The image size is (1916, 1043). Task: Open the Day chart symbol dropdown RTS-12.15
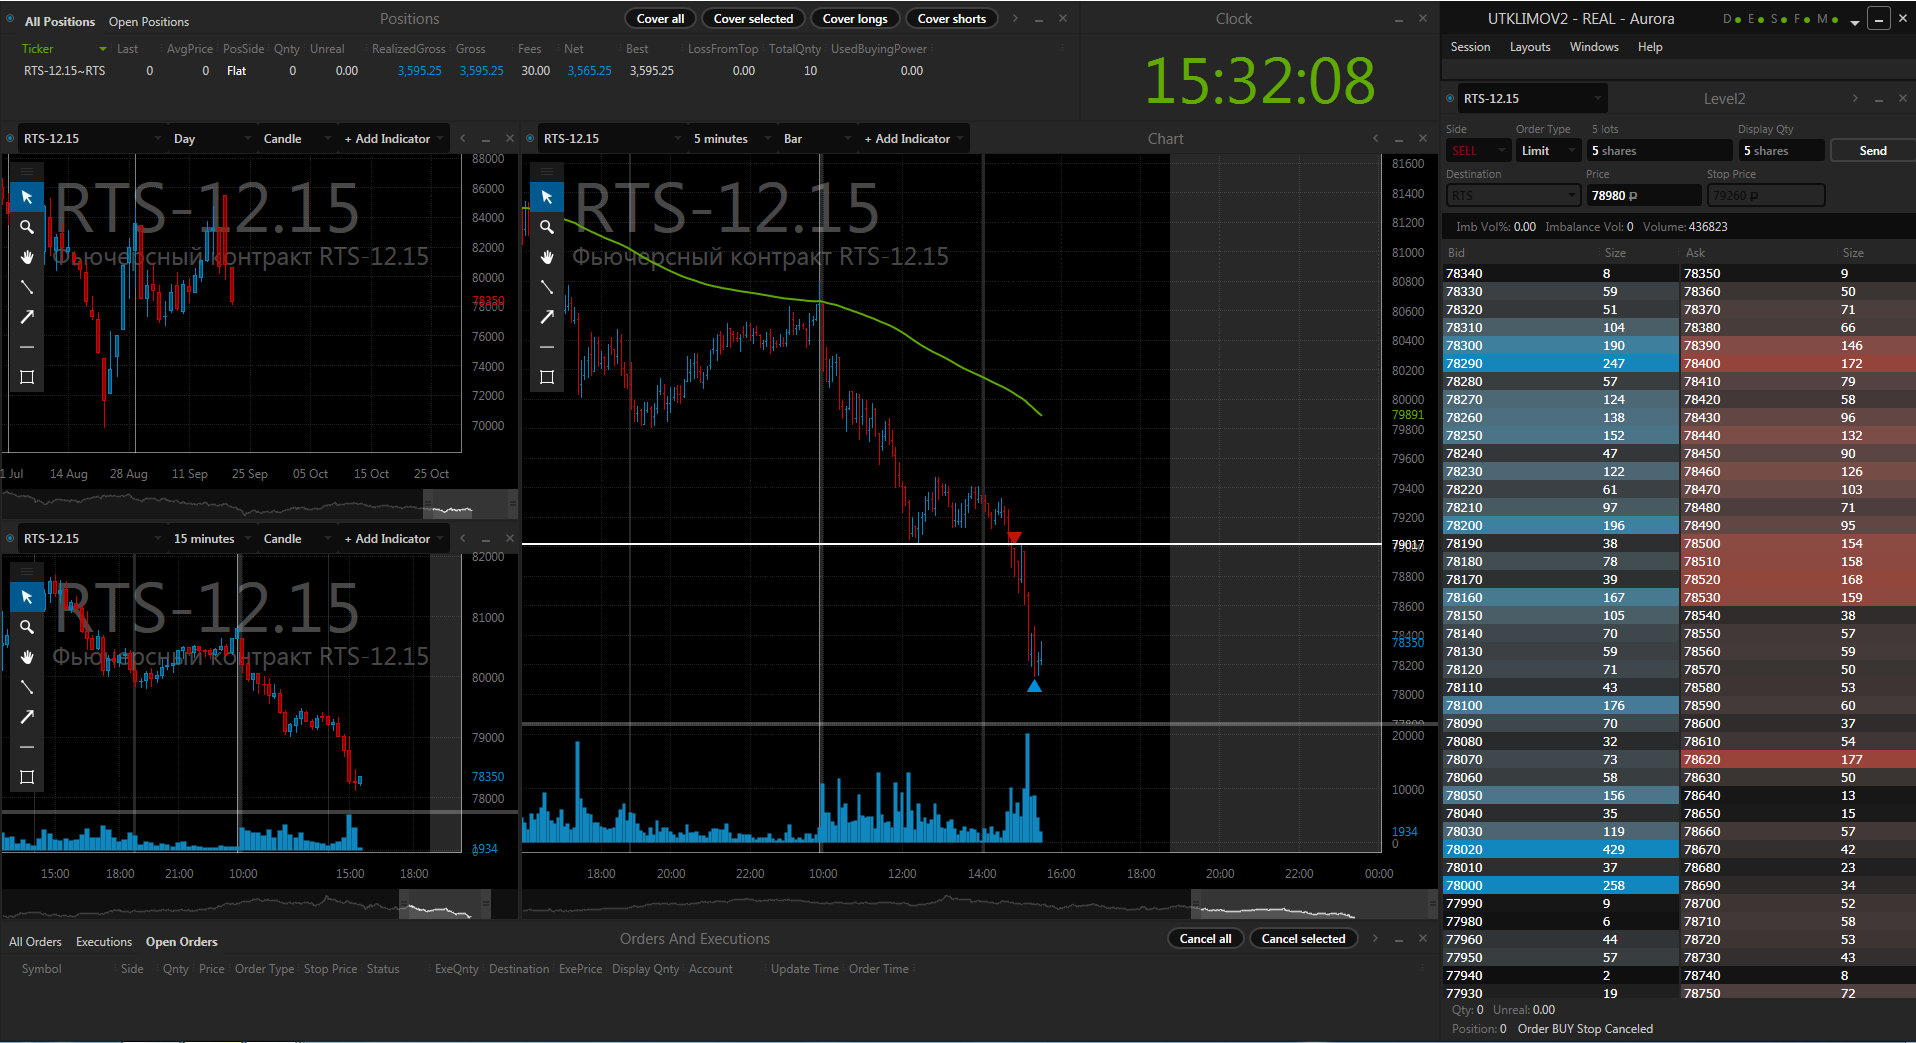tap(92, 138)
